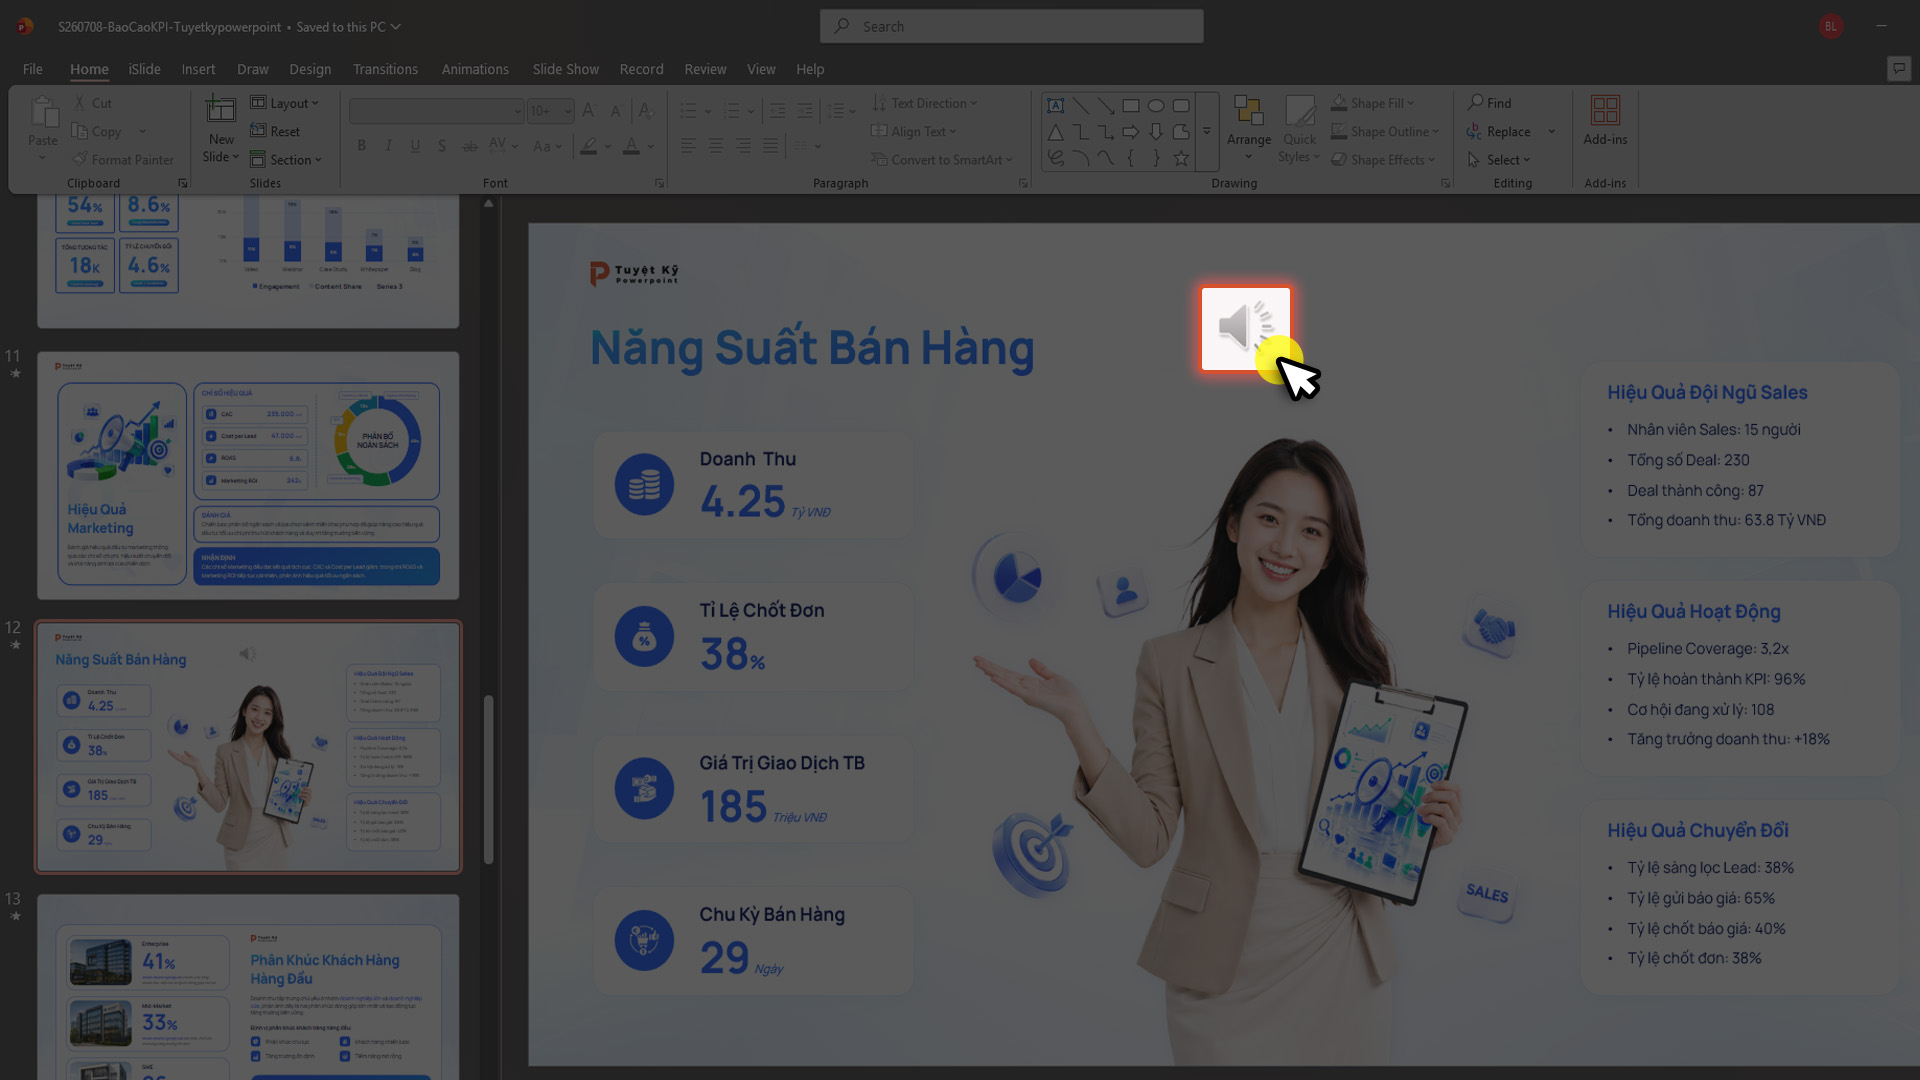The image size is (1920, 1080).
Task: Open the font color swatch
Action: [631, 146]
